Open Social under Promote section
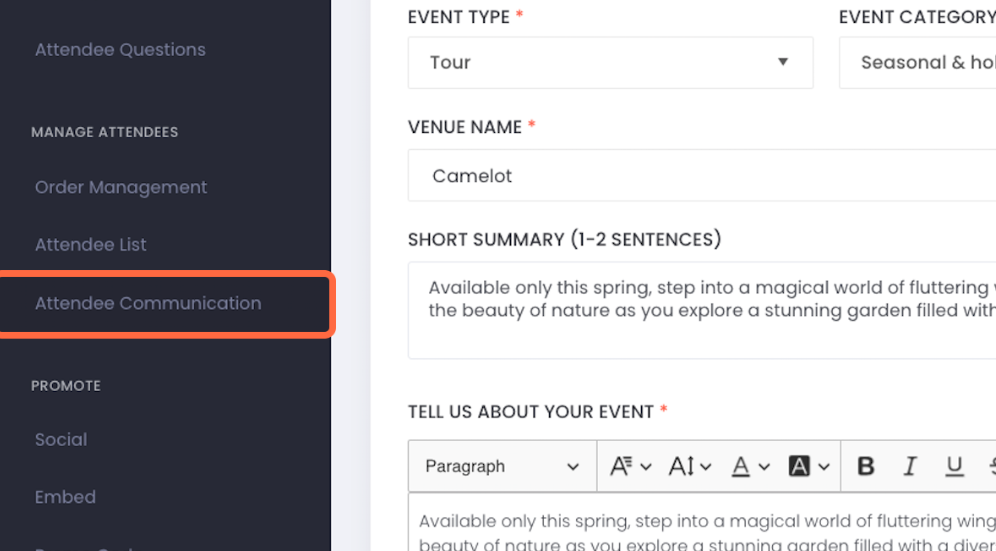Screen dimensions: 996x551 point(61,440)
